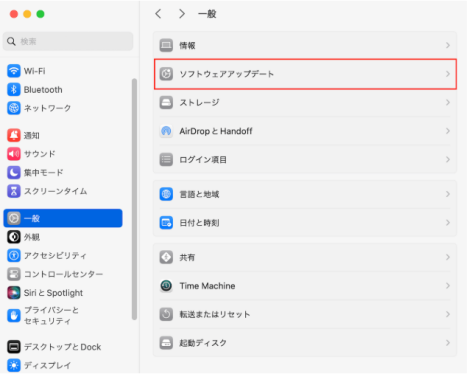Image resolution: width=470 pixels, height=374 pixels.
Task: Open the Wi-Fi settings pane label
Action: coord(34,71)
